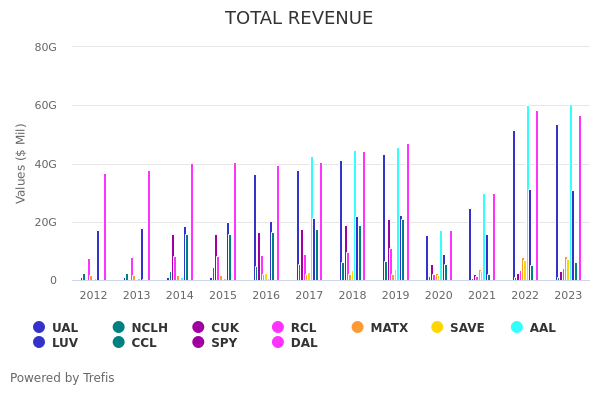Toggle the DAL legend entry
Screen dimensions: 600x400
pyautogui.click(x=303, y=342)
